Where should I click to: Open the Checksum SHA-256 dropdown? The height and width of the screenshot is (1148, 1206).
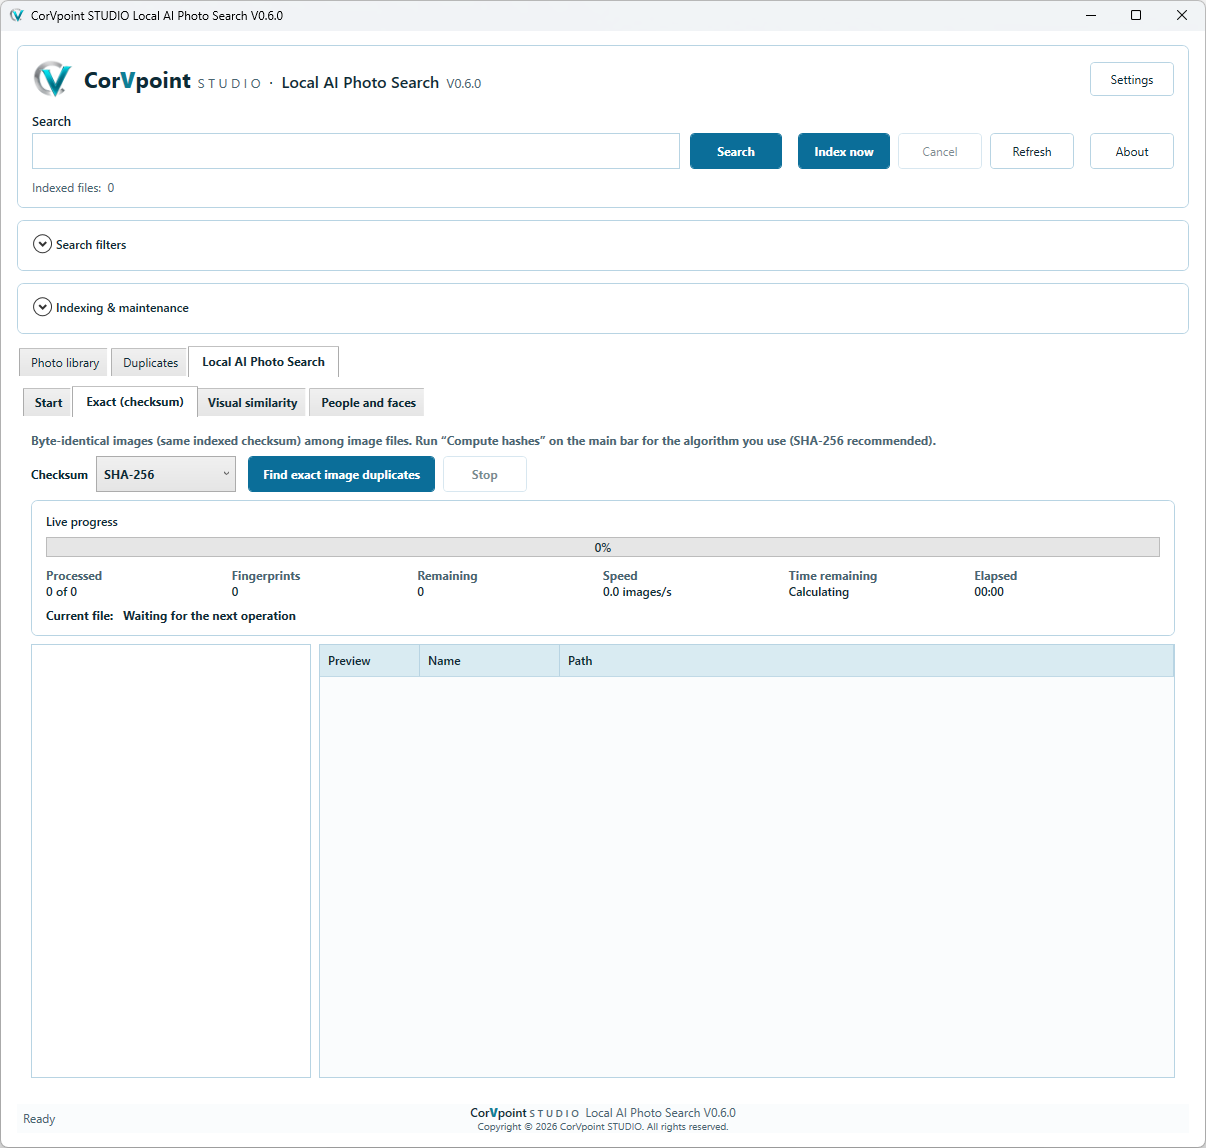pyautogui.click(x=166, y=474)
